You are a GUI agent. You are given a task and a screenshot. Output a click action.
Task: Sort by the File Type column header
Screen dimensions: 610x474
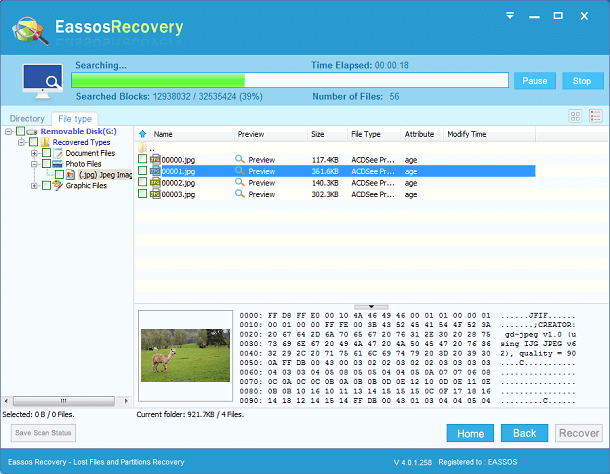(x=374, y=134)
